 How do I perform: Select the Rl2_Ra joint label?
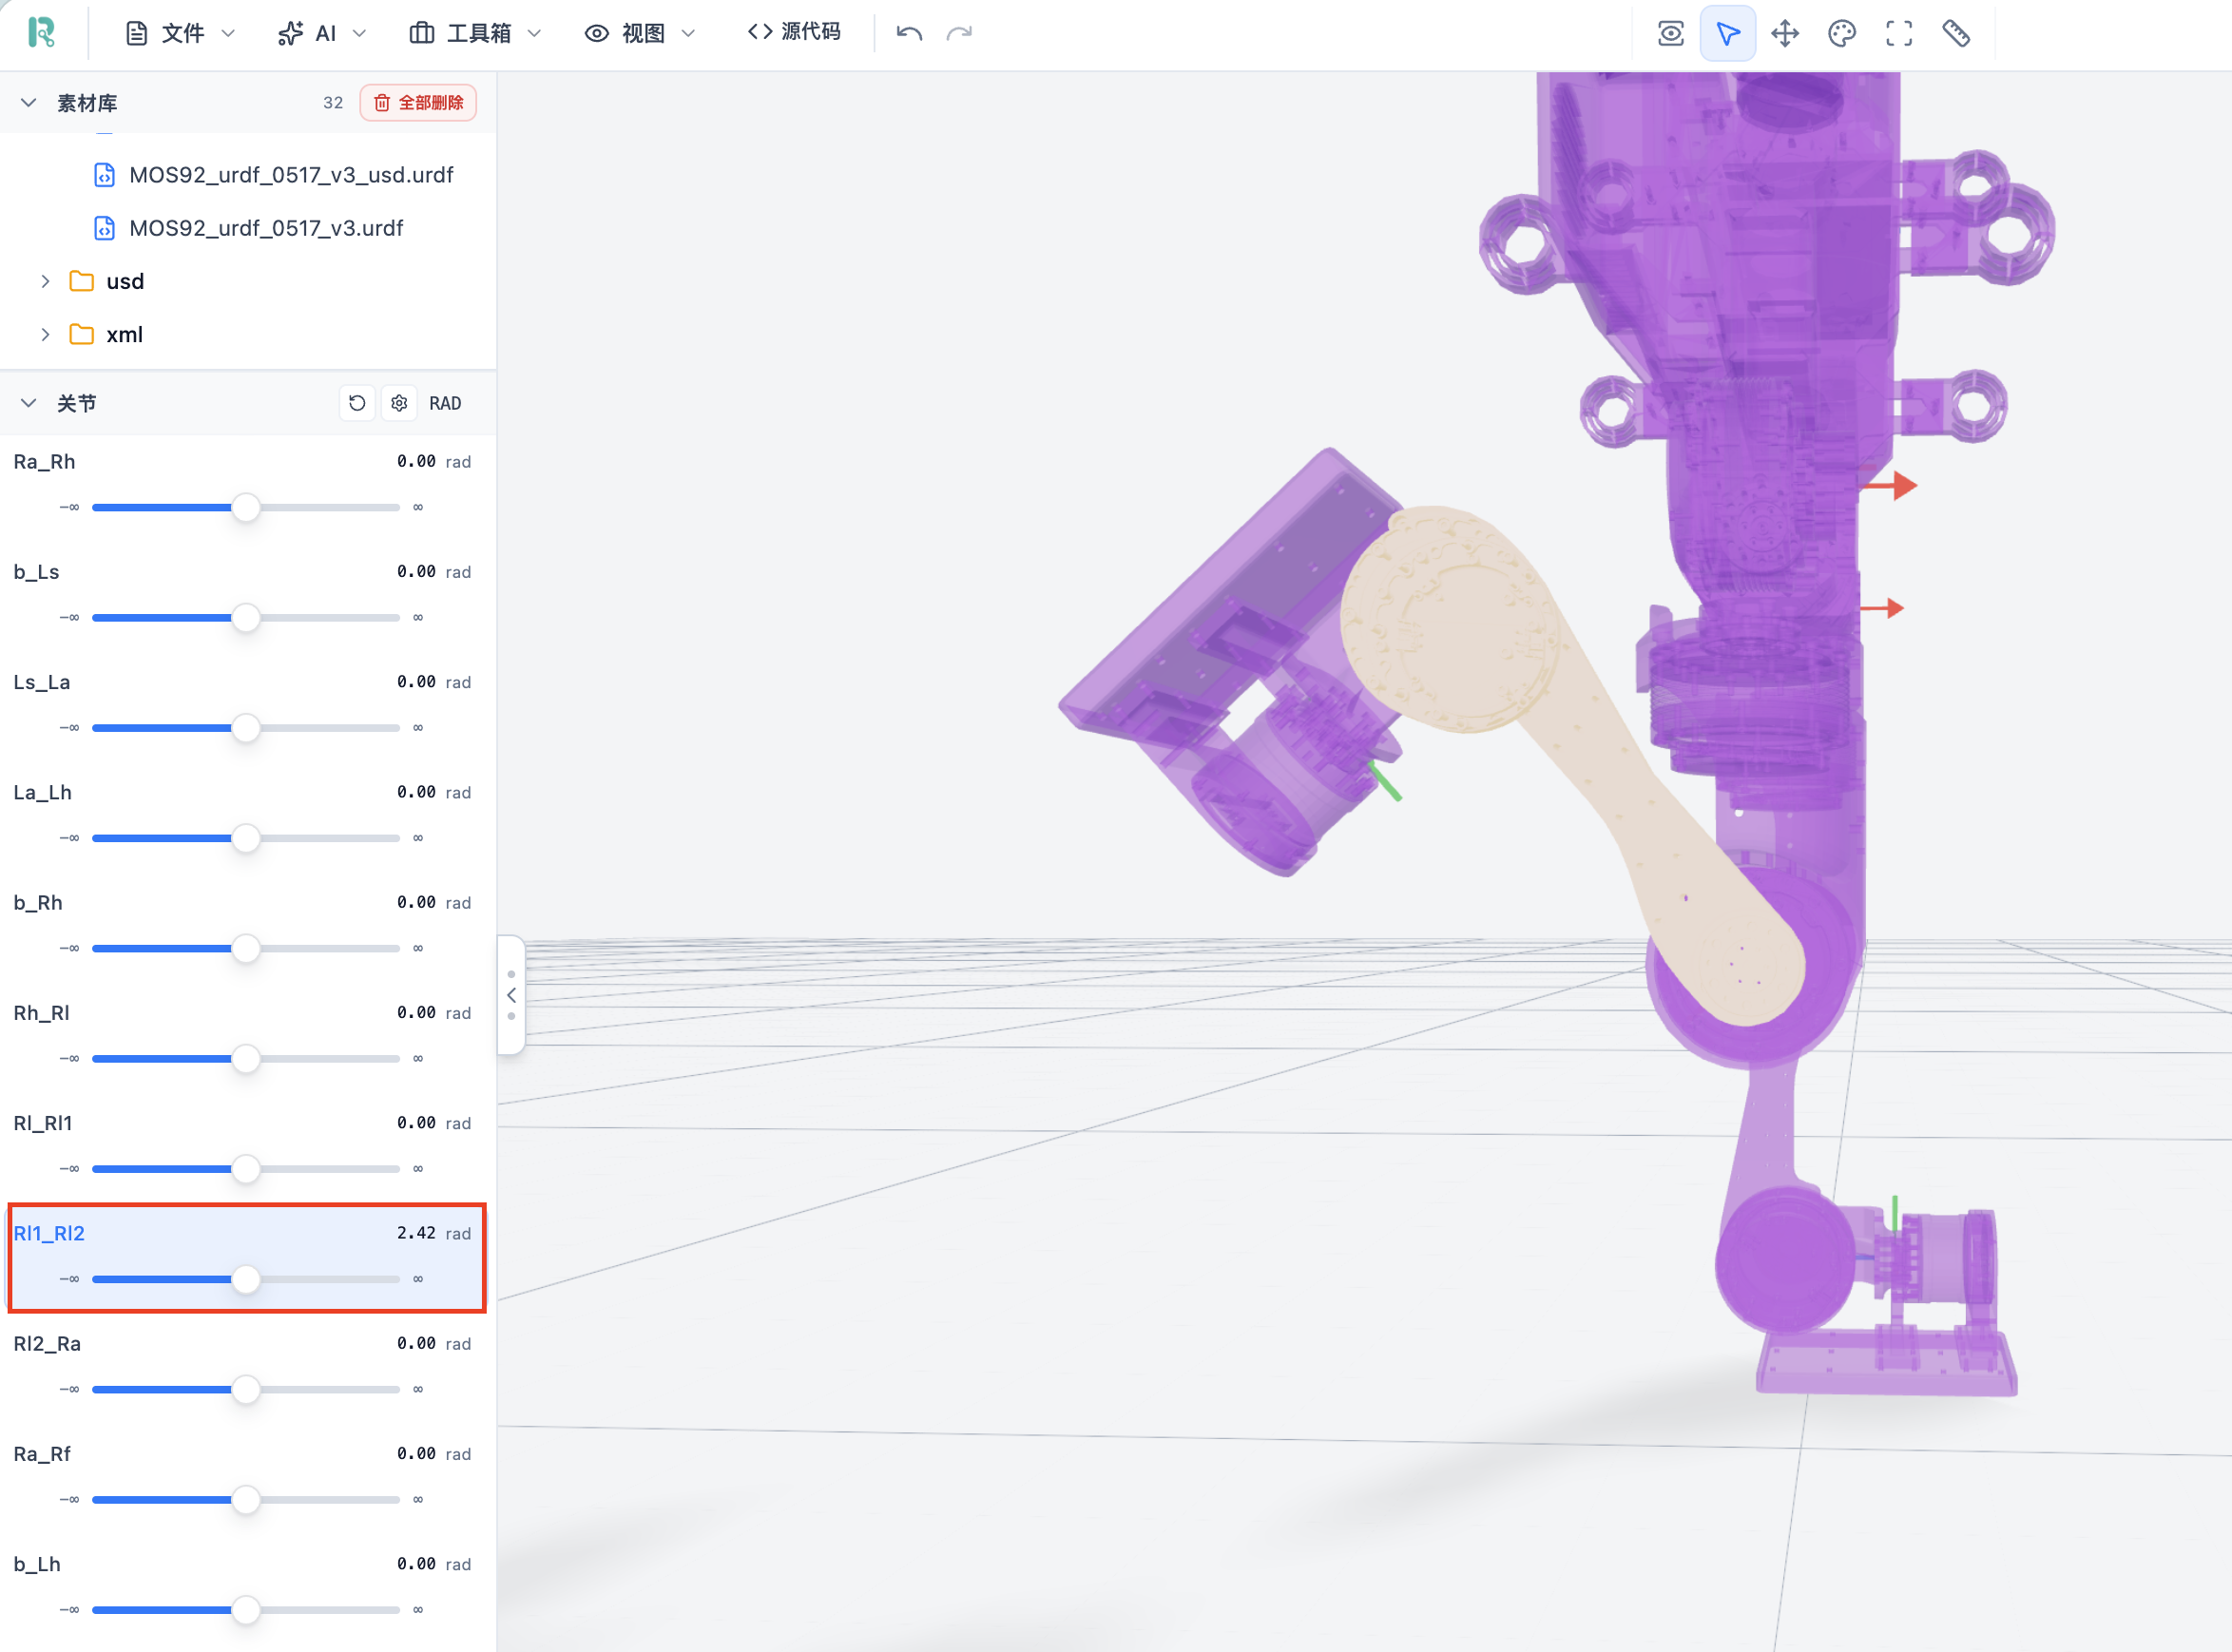click(x=47, y=1344)
